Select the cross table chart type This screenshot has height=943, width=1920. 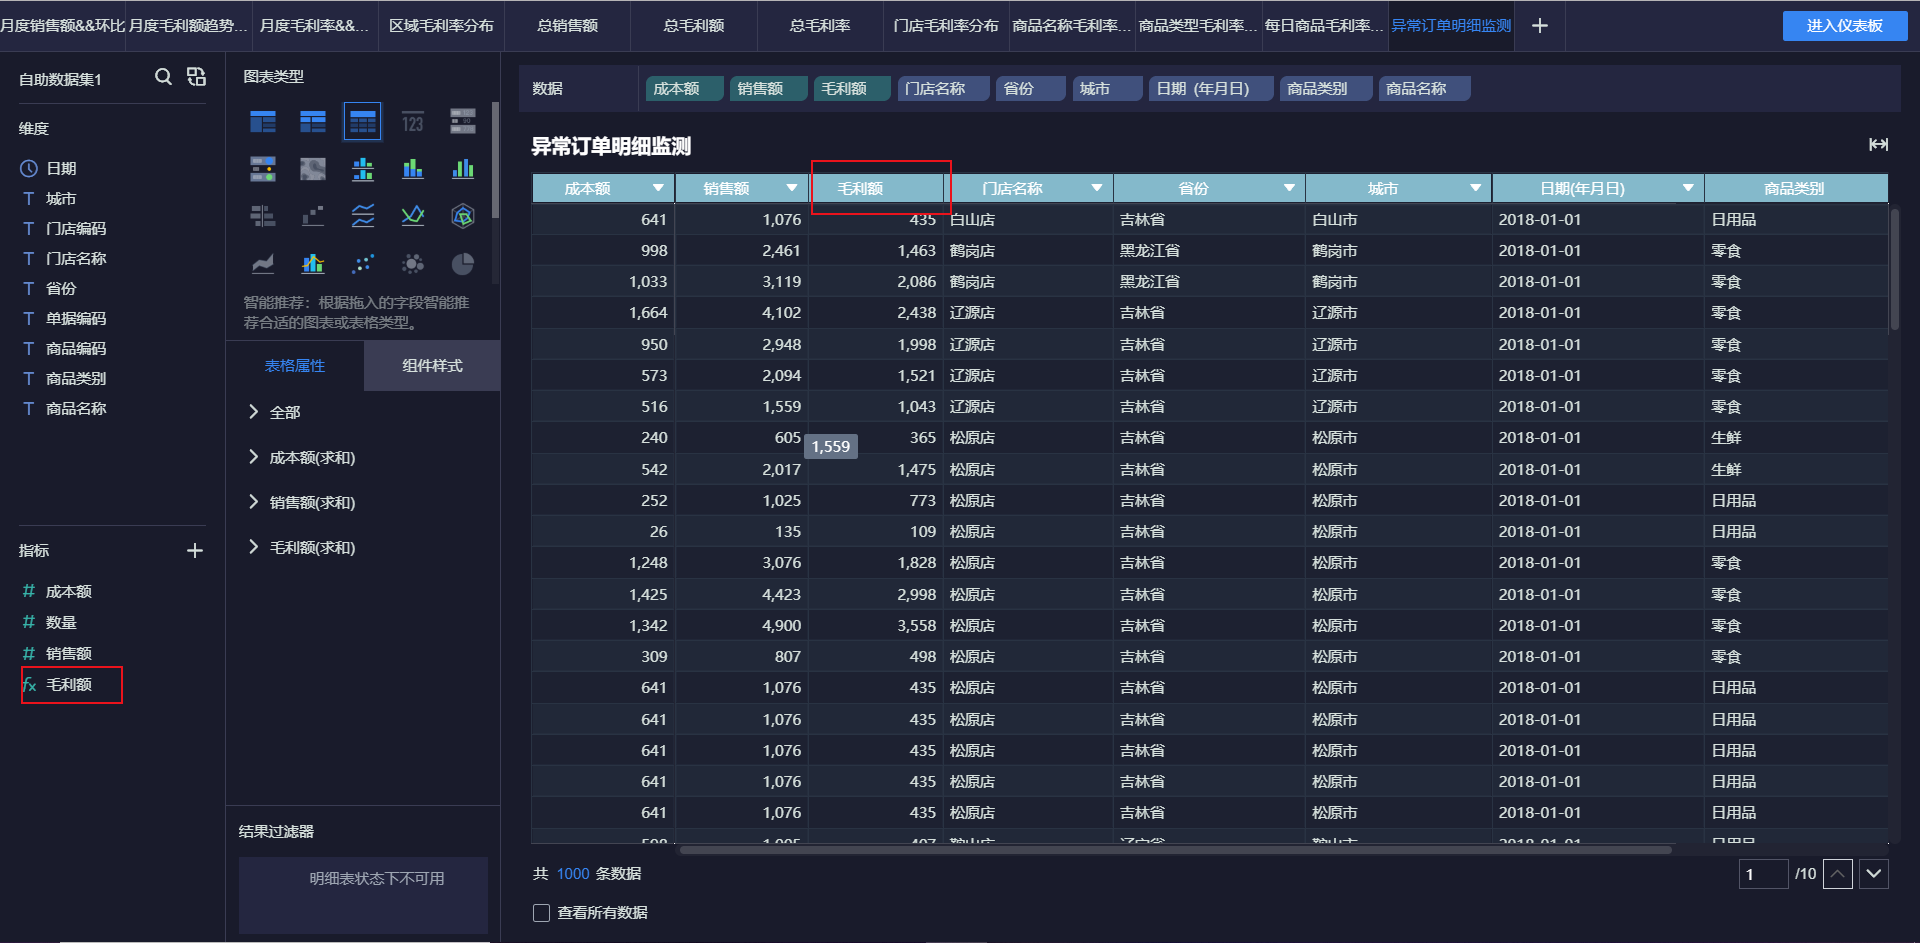pyautogui.click(x=313, y=122)
